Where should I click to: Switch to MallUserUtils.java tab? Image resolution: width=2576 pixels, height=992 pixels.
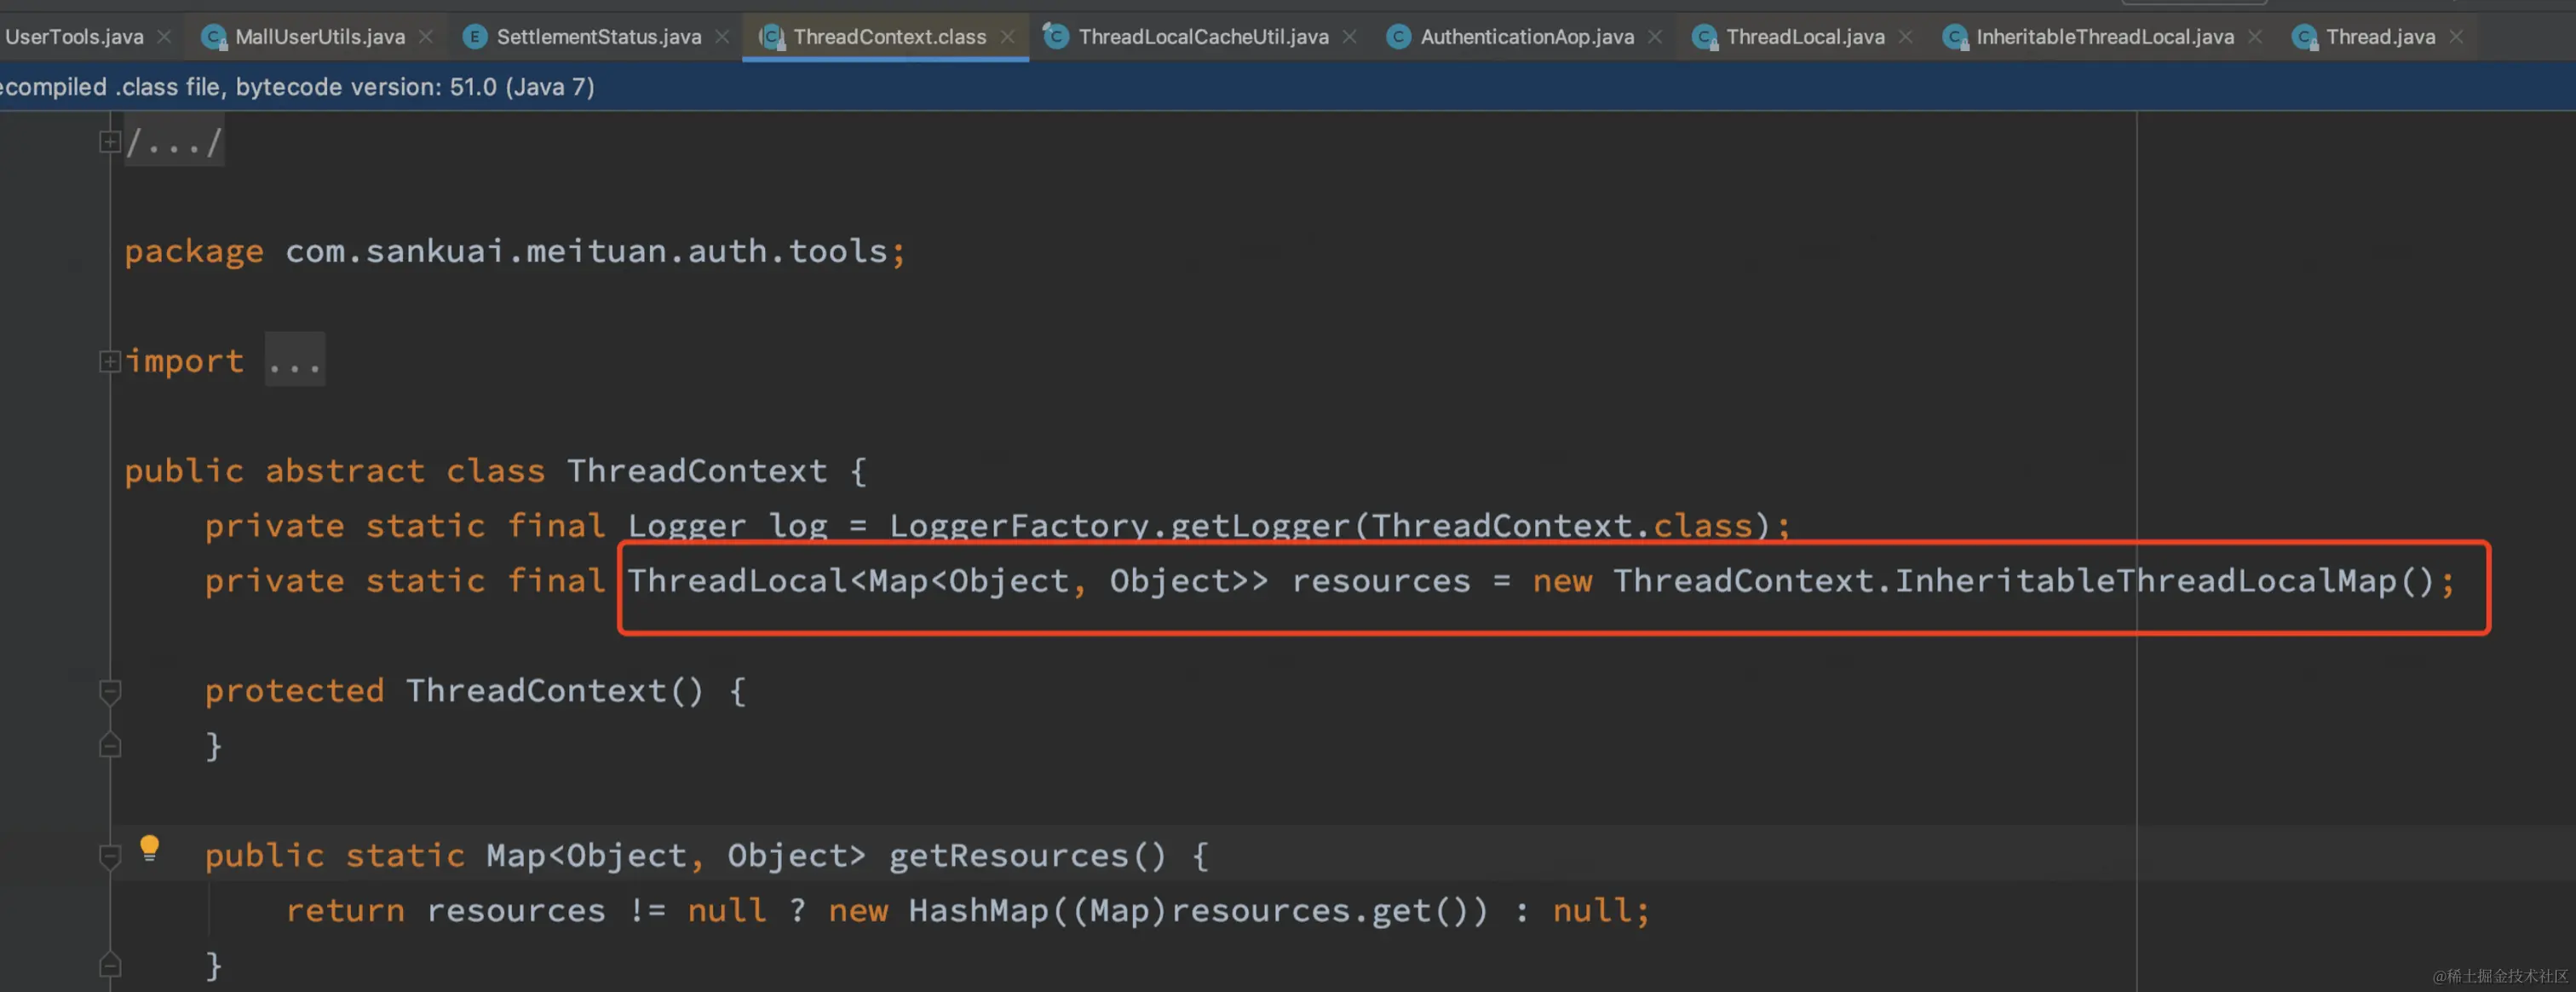[319, 37]
